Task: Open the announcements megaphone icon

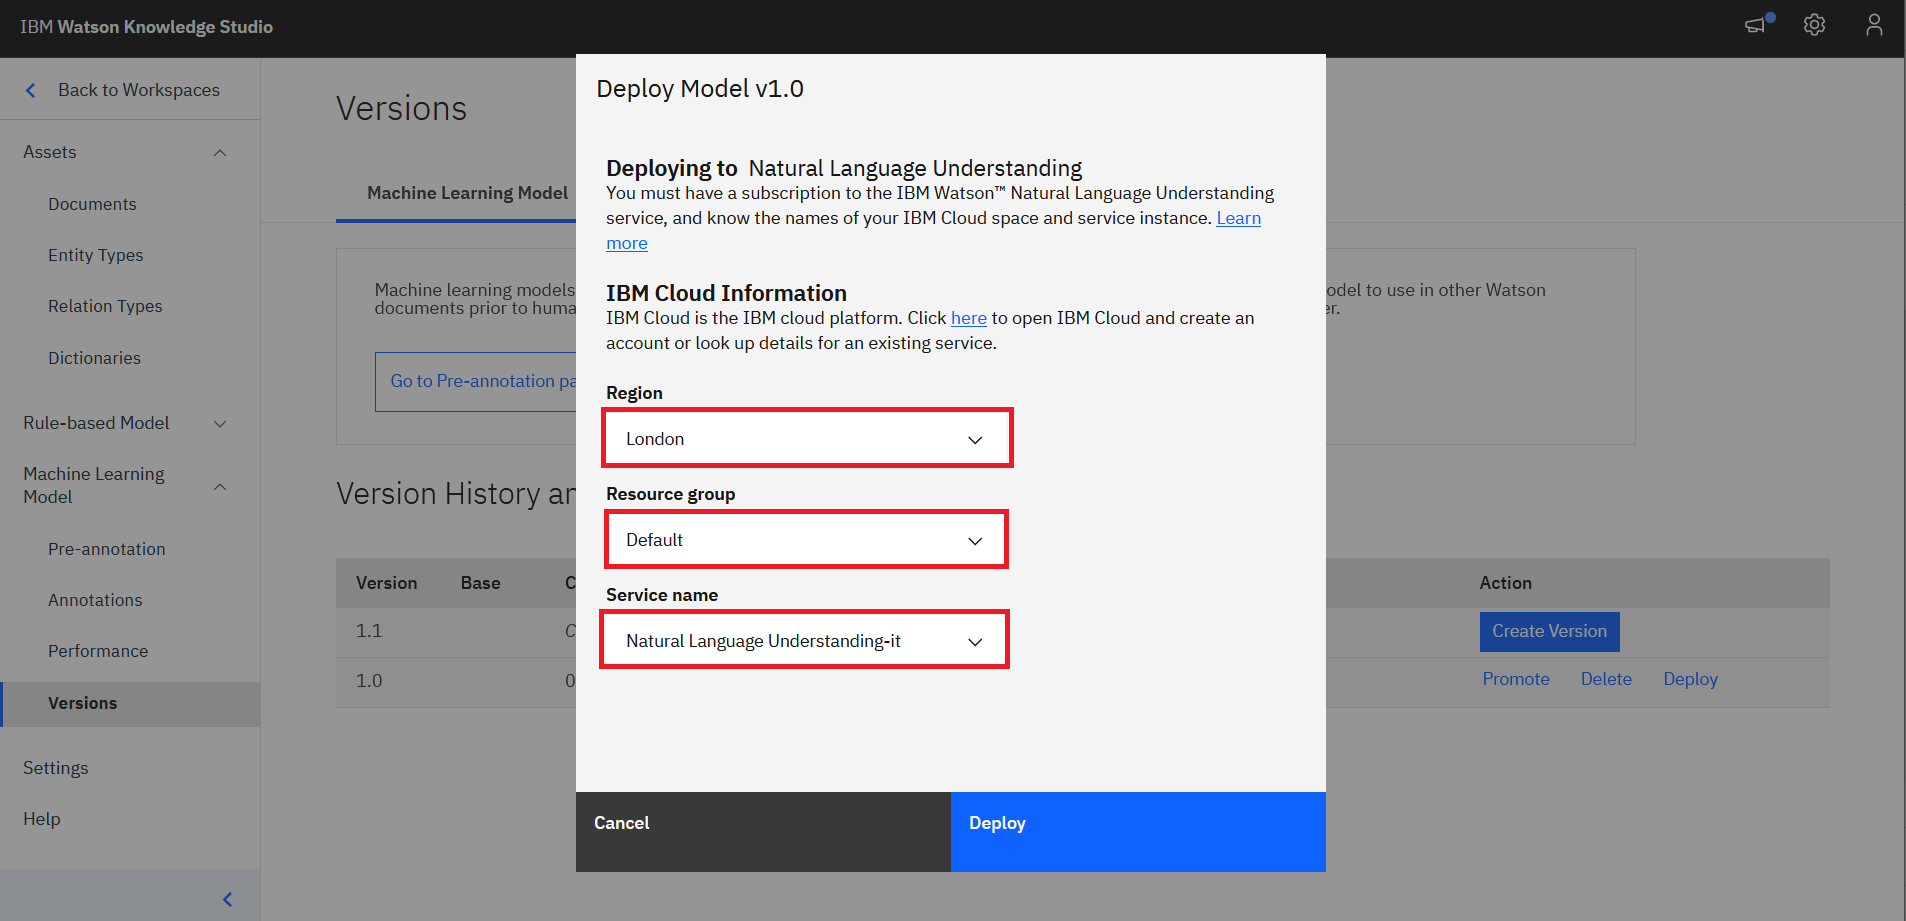Action: (x=1758, y=24)
